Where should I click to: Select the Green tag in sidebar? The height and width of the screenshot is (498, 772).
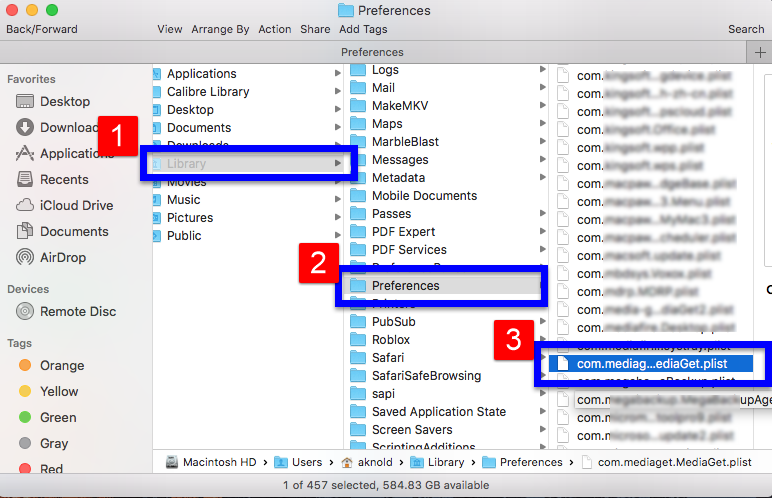pyautogui.click(x=24, y=417)
